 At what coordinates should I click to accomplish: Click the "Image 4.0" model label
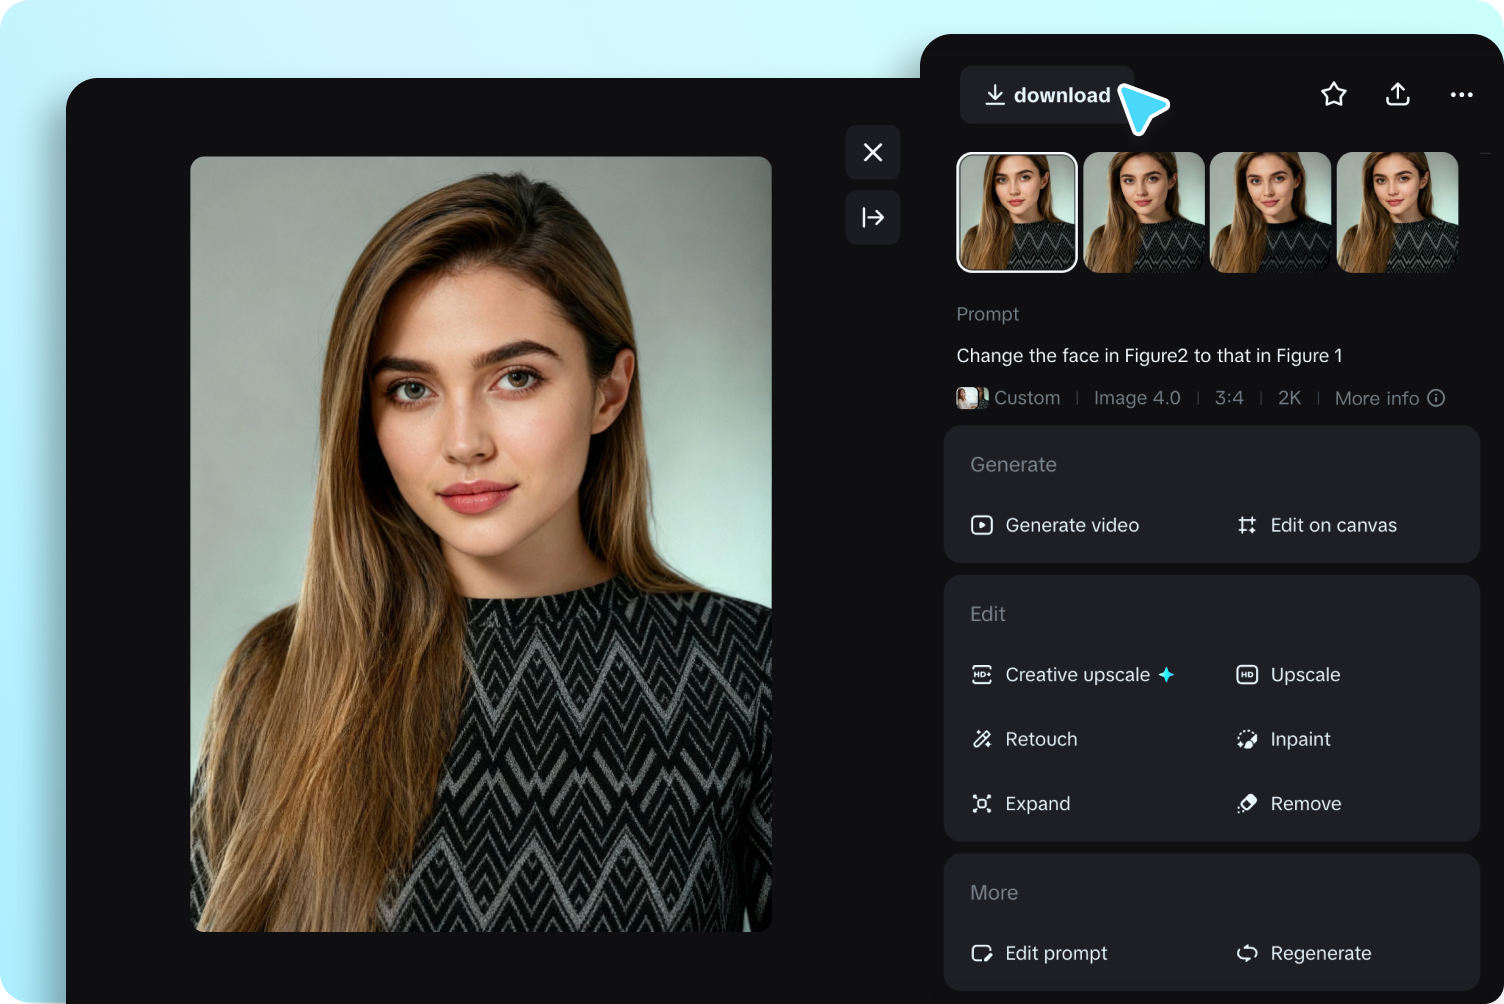point(1137,398)
